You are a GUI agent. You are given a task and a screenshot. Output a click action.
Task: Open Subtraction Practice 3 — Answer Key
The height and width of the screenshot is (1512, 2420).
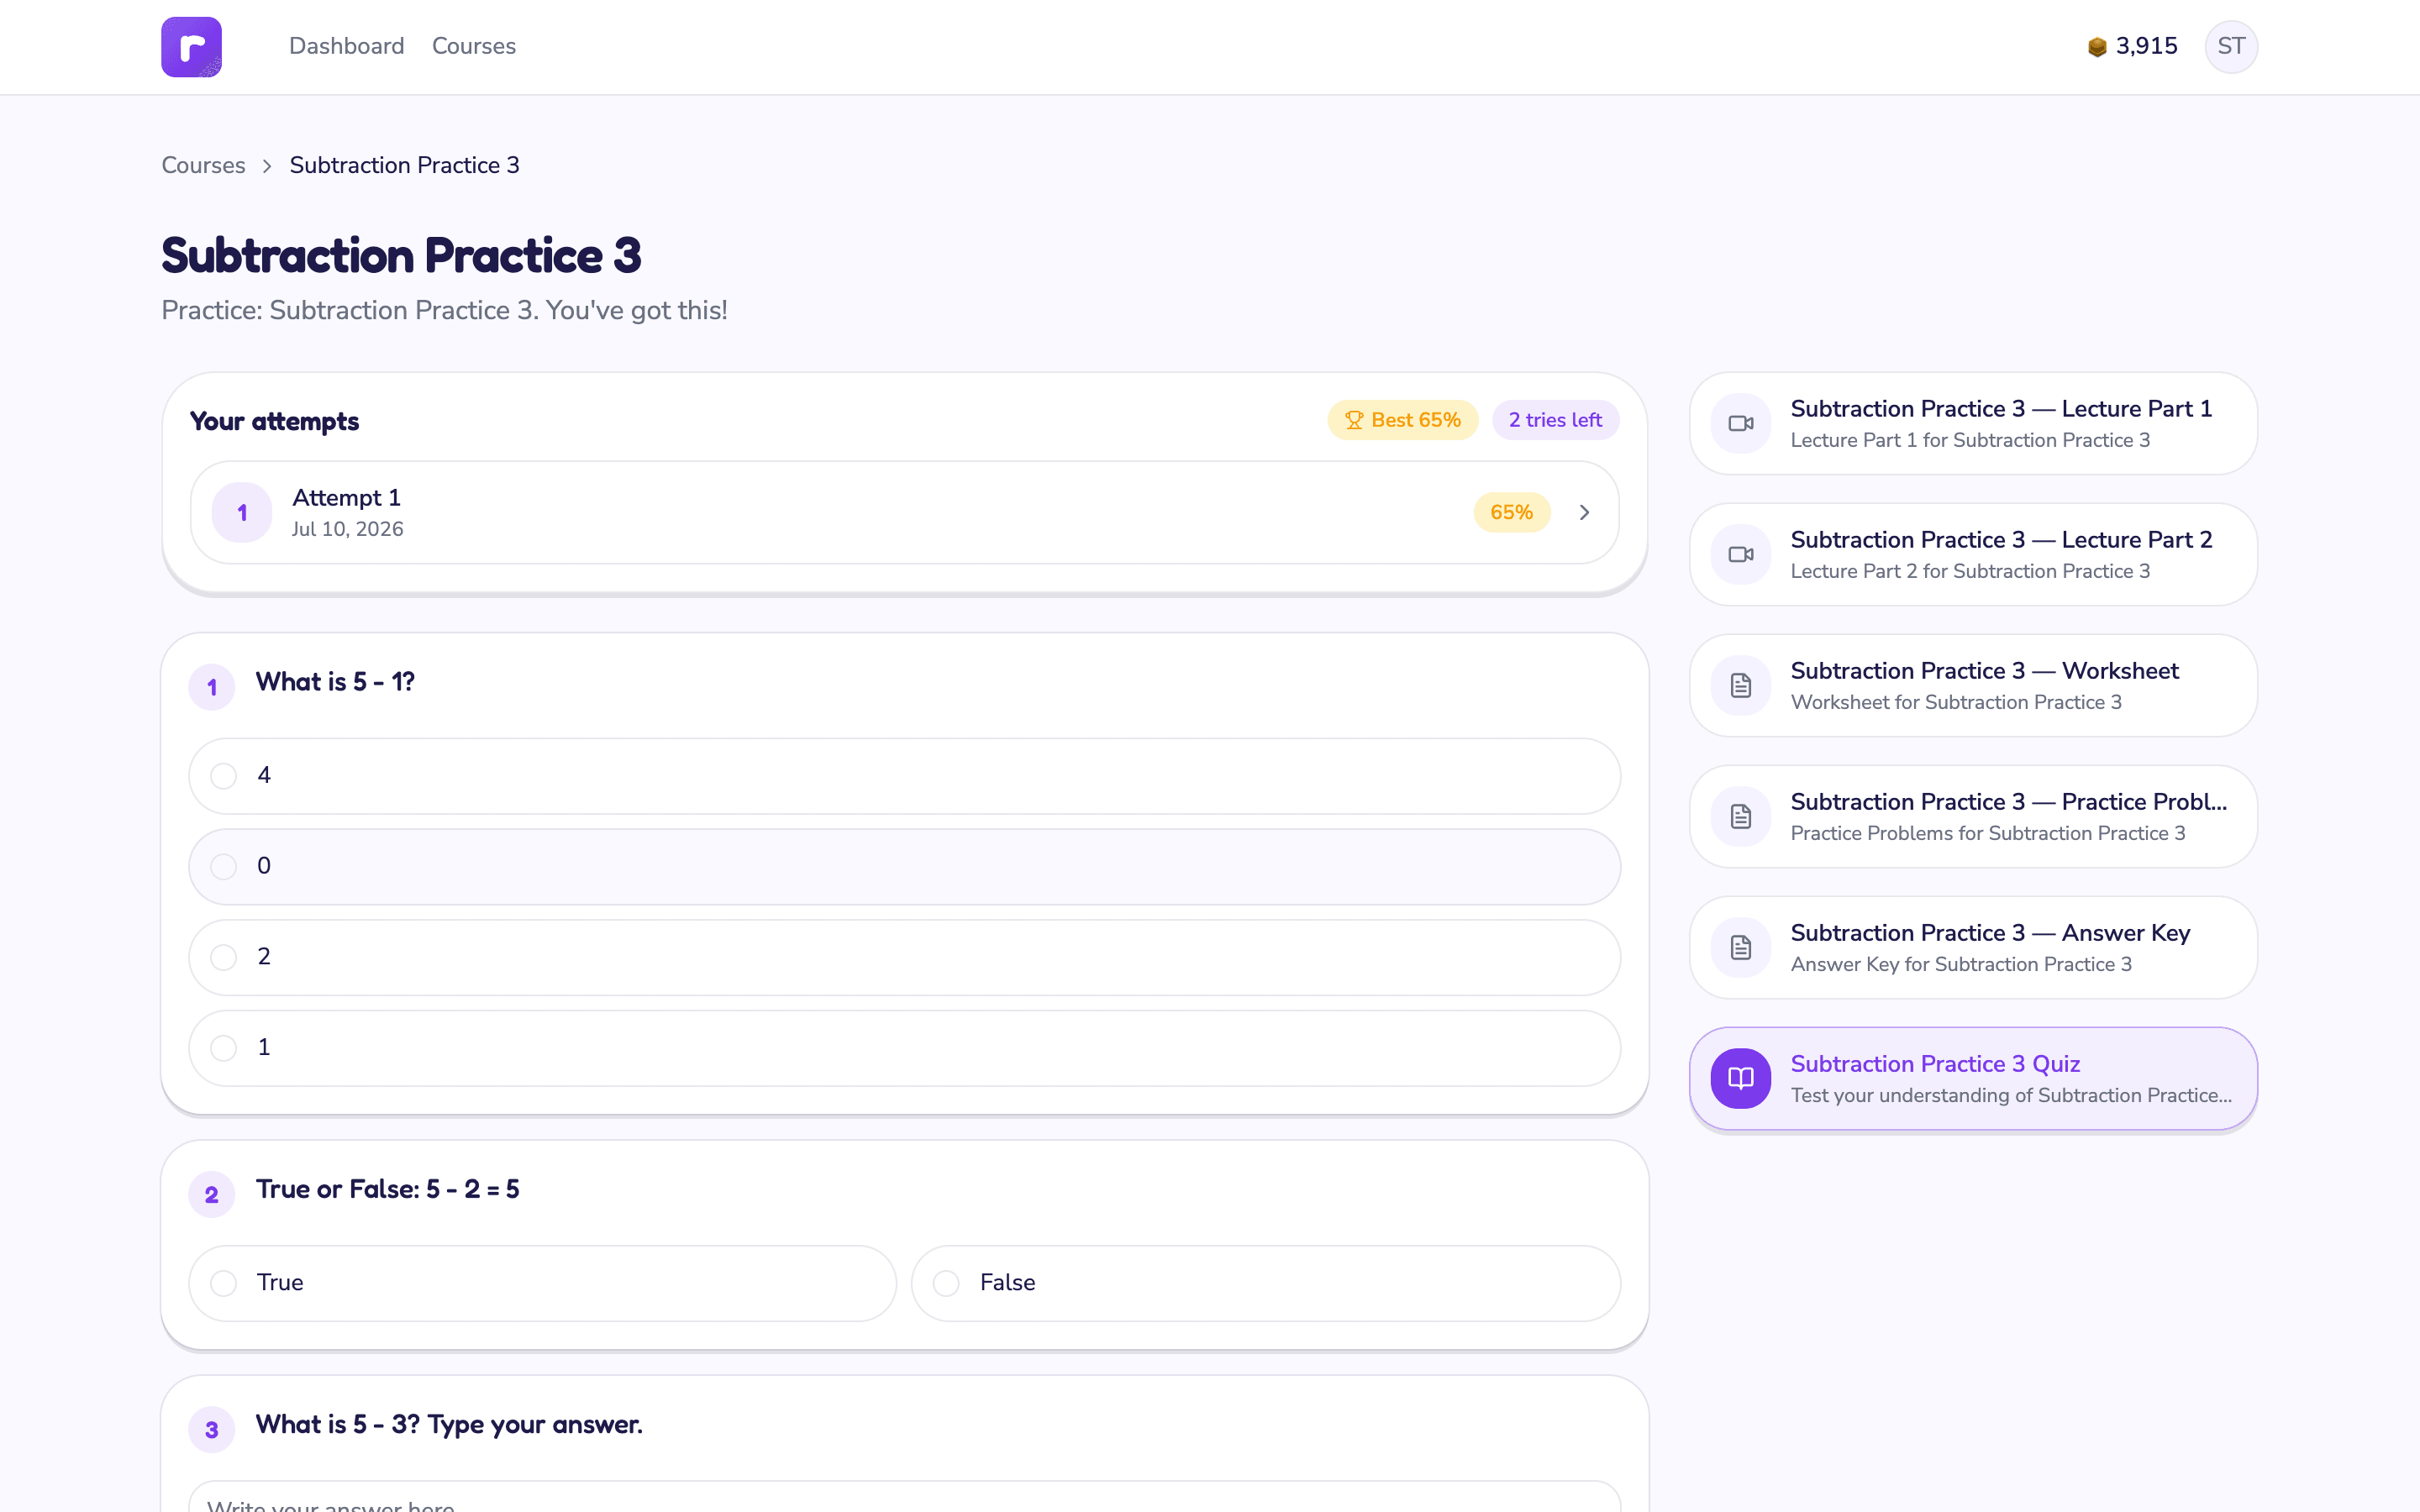tap(1973, 947)
